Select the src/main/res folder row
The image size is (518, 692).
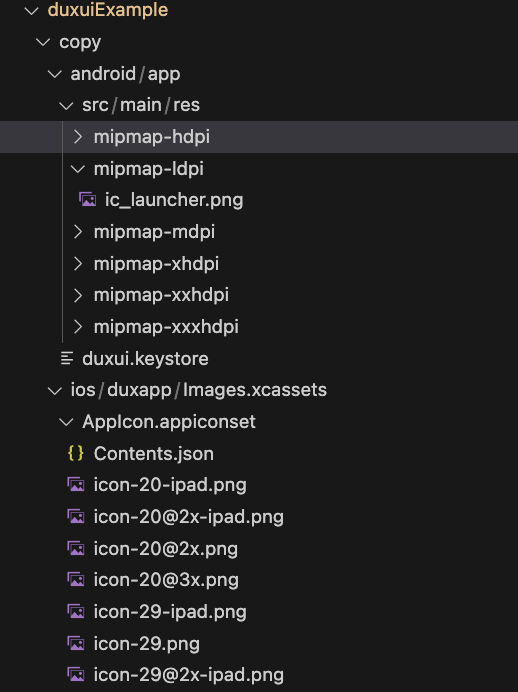point(259,105)
